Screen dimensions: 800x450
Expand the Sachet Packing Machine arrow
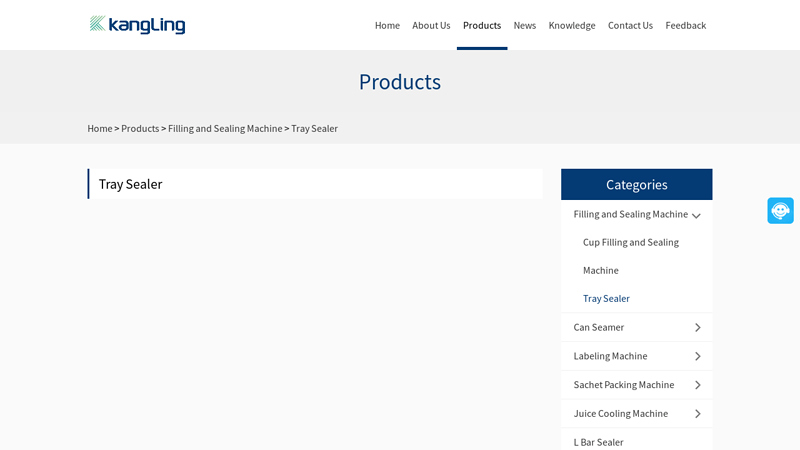point(697,385)
